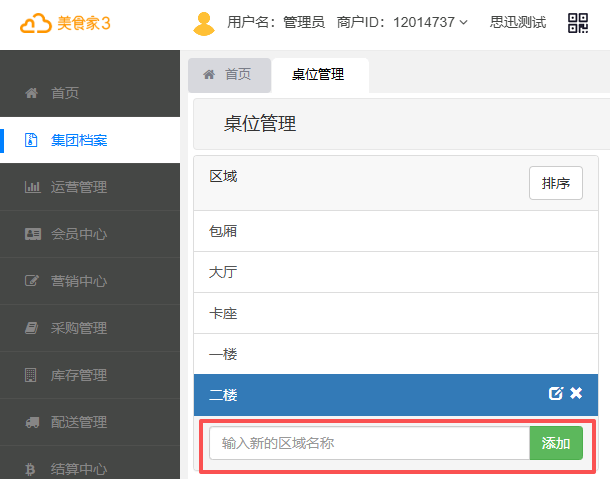This screenshot has width=610, height=479.
Task: Click the 排序 button
Action: click(555, 184)
